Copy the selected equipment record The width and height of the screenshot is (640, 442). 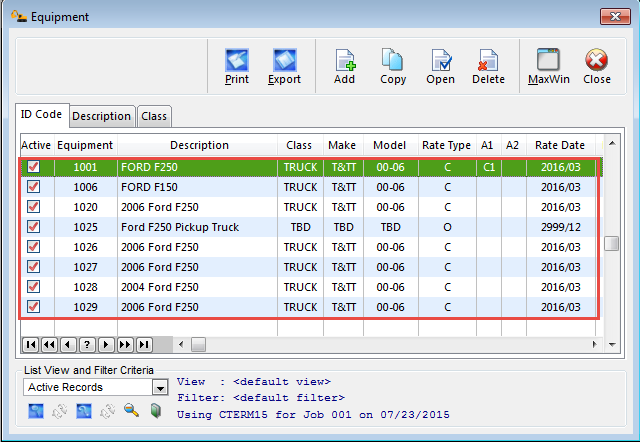(393, 66)
